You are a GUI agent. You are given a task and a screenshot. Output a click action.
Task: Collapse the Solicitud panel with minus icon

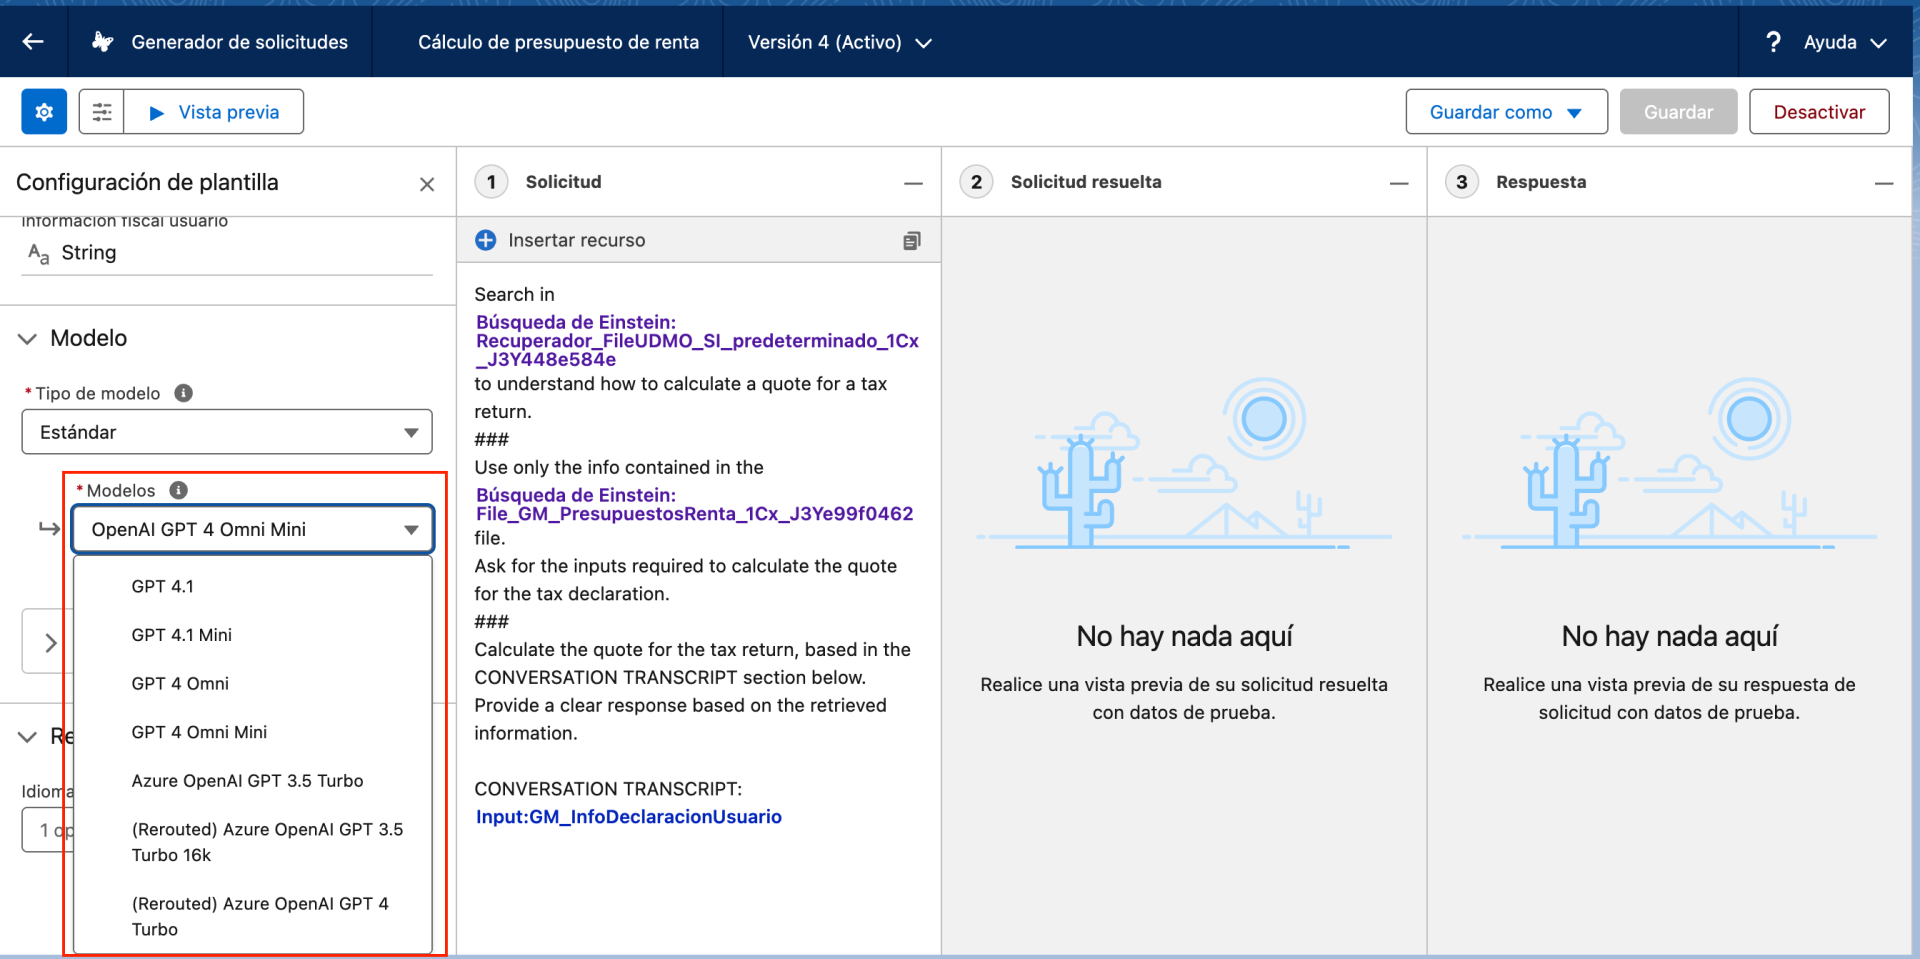[x=913, y=183]
